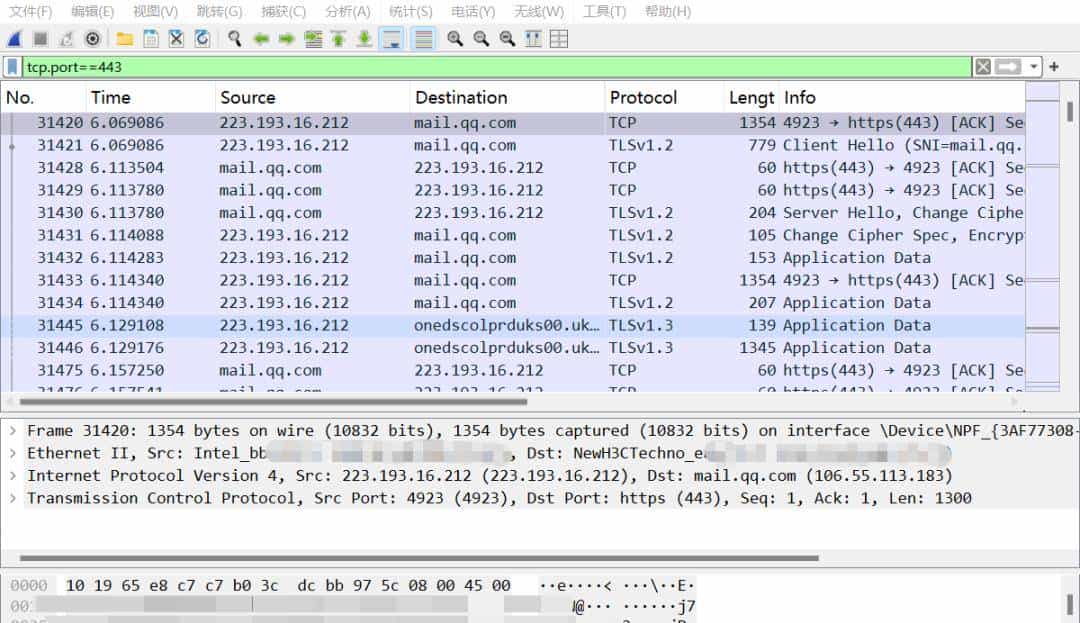Screen dimensions: 1080x623
Task: Open the 工具(T) menu
Action: click(x=605, y=12)
